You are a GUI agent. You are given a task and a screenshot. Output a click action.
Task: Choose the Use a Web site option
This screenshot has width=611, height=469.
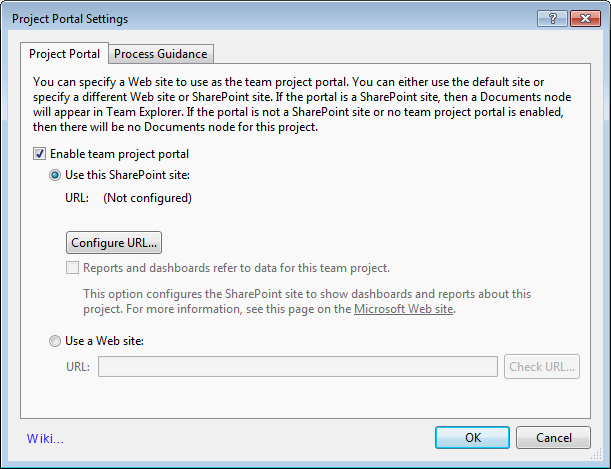(56, 341)
